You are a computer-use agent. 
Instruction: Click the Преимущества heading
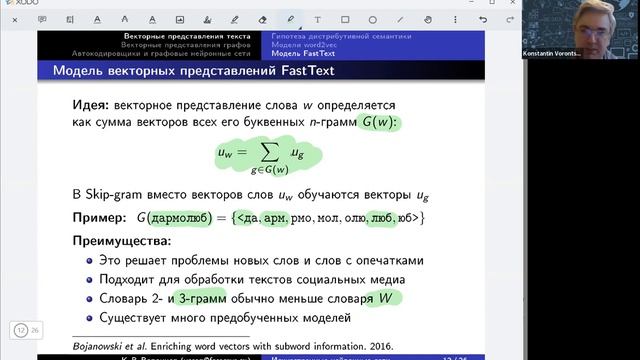click(122, 241)
